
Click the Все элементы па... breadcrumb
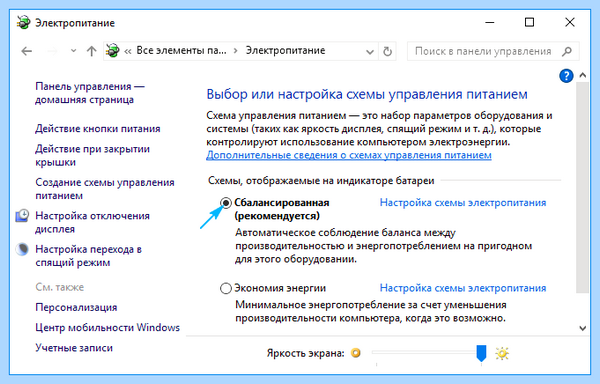tap(181, 50)
